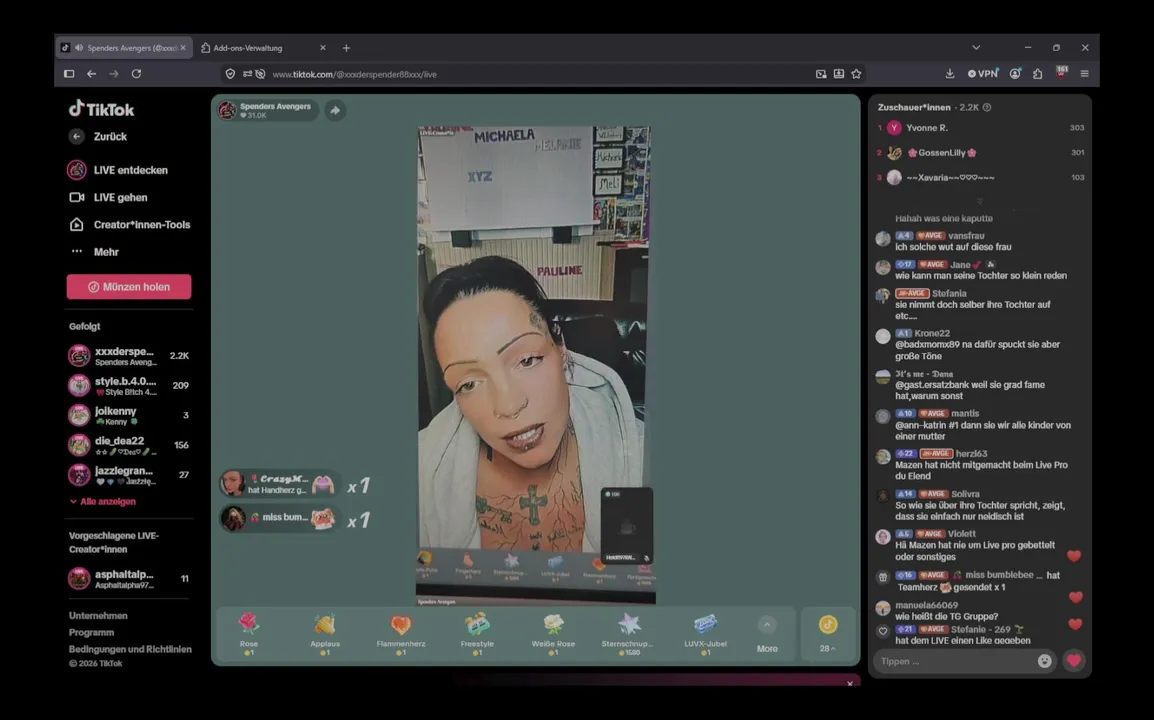Open the TikTok home logo

click(102, 110)
